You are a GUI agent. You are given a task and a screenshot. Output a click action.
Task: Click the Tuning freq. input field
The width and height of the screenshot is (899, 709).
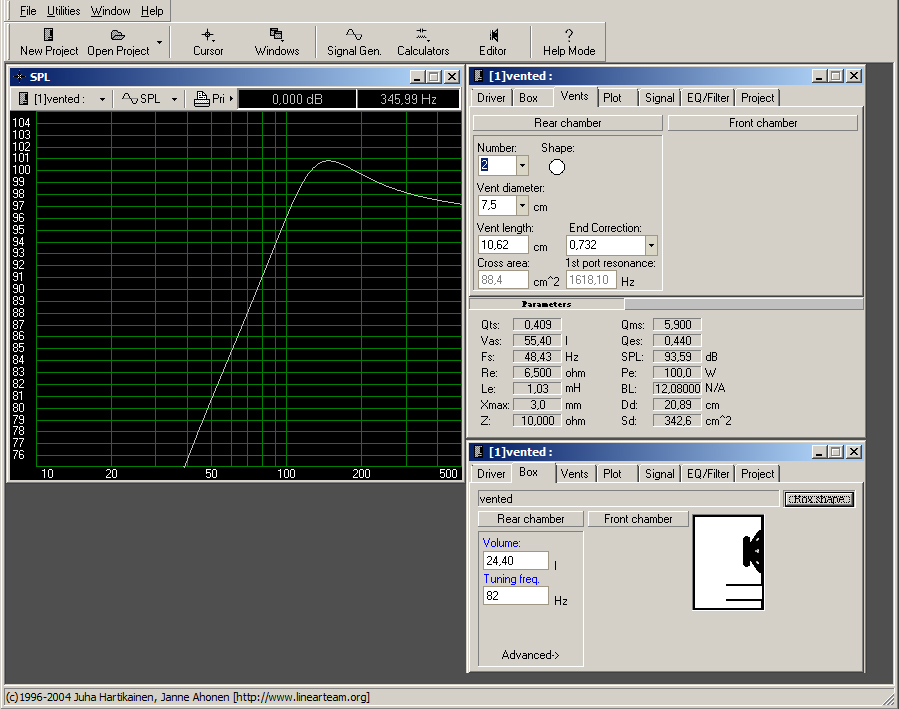click(x=515, y=596)
